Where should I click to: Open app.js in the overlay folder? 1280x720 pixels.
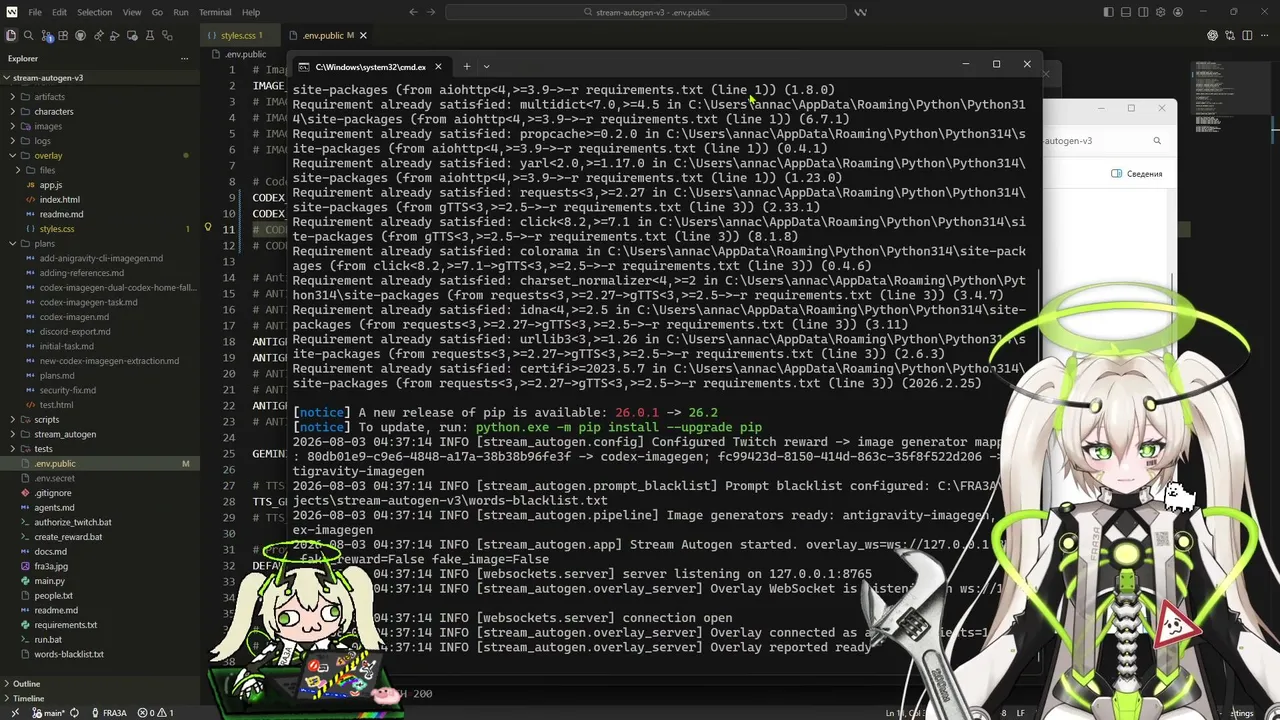click(100, 185)
